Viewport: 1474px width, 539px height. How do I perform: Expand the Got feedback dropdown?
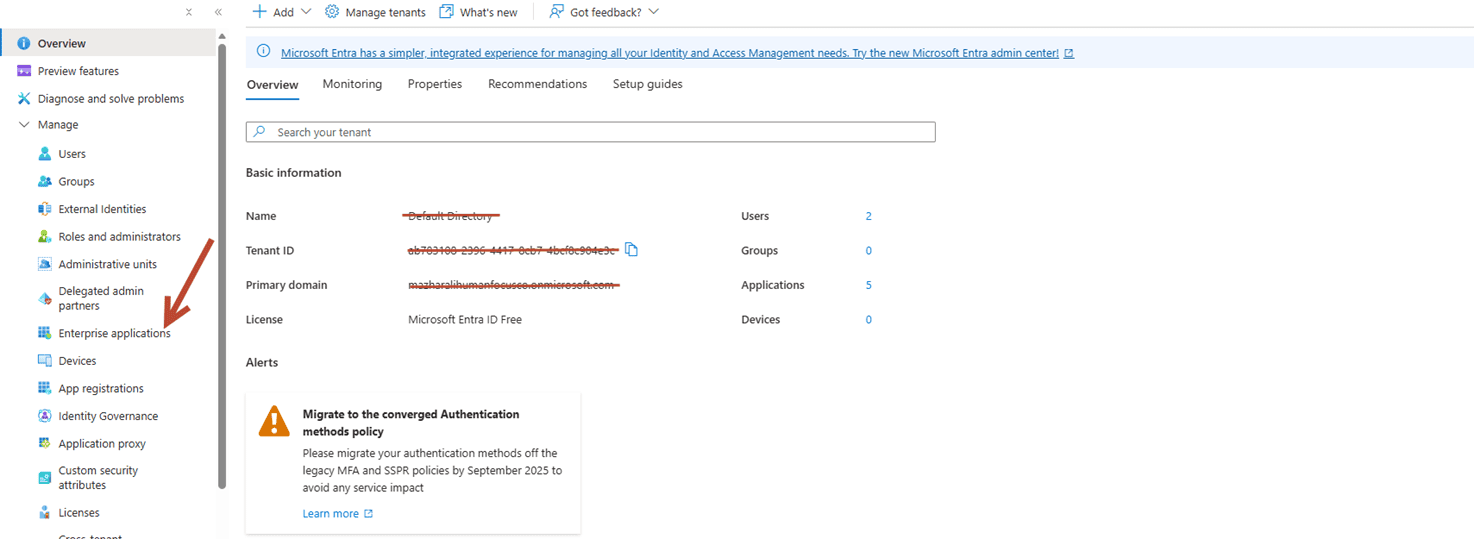[653, 12]
